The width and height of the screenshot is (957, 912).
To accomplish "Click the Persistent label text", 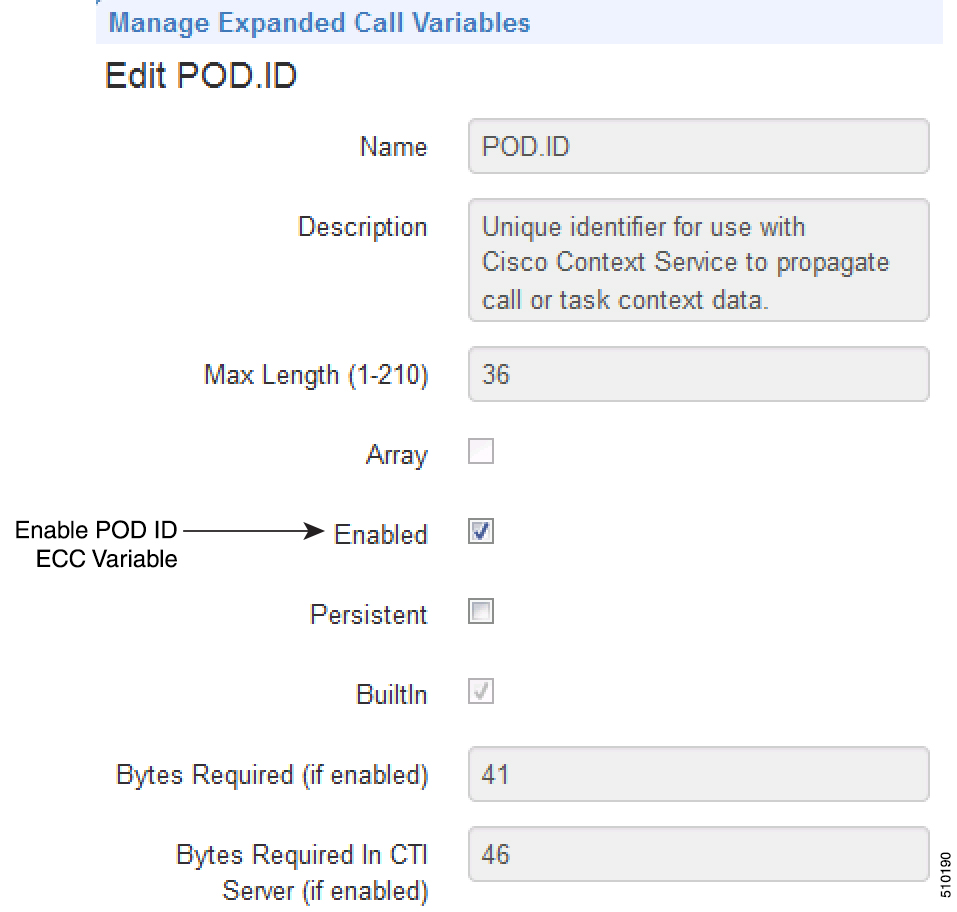I will coord(368,615).
